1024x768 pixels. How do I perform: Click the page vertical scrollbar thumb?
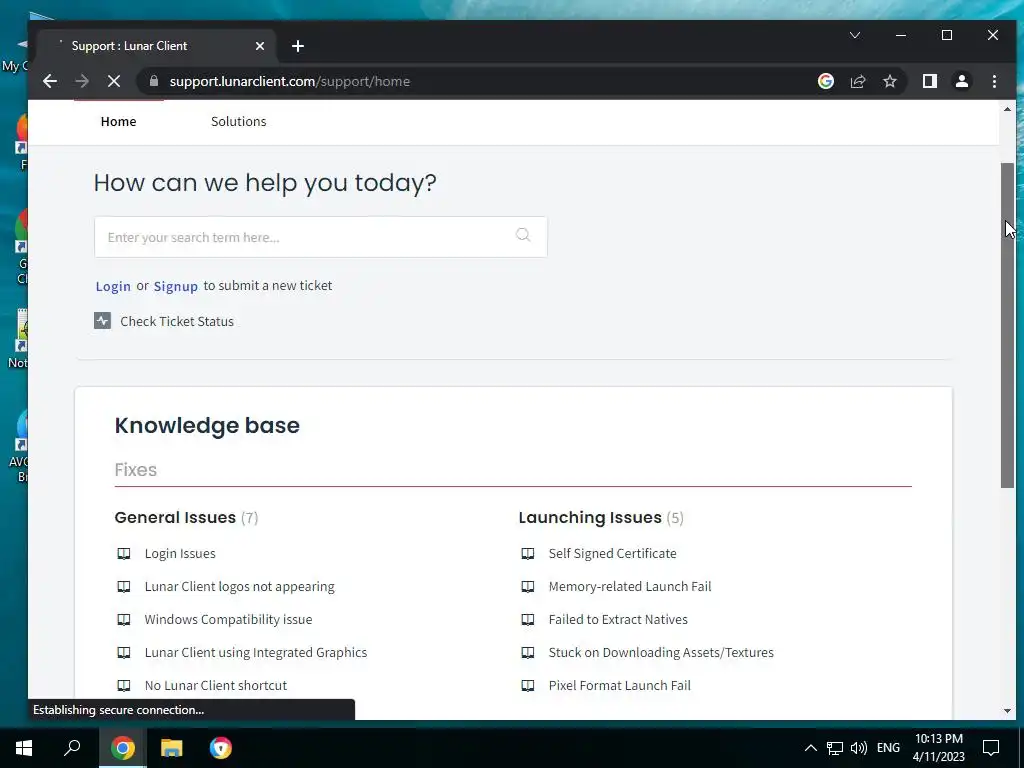point(1007,325)
